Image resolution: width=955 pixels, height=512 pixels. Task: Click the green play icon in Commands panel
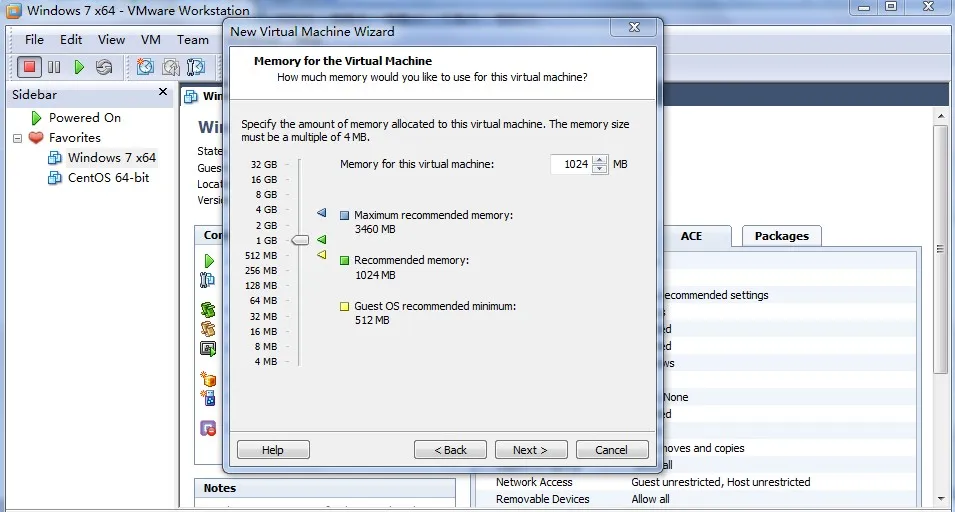[209, 261]
